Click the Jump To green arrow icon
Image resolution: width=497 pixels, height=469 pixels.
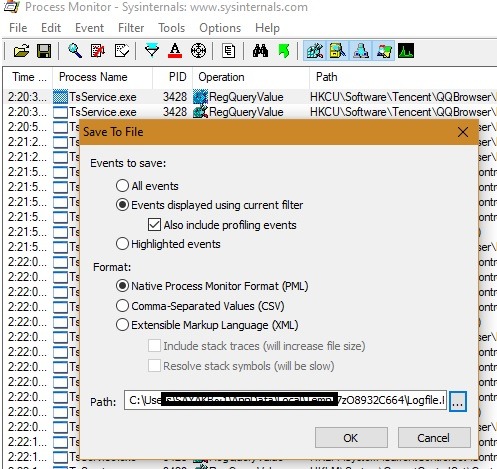click(284, 51)
